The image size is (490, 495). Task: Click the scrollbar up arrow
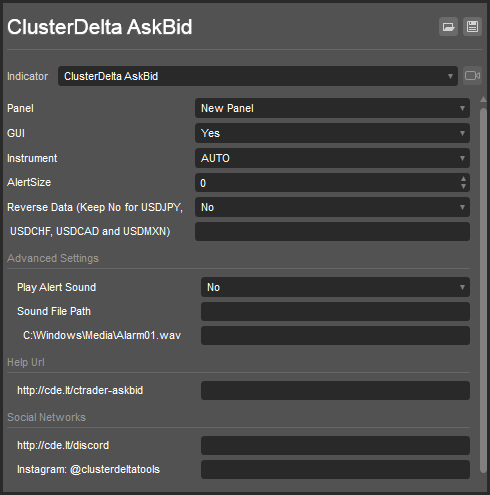[483, 99]
